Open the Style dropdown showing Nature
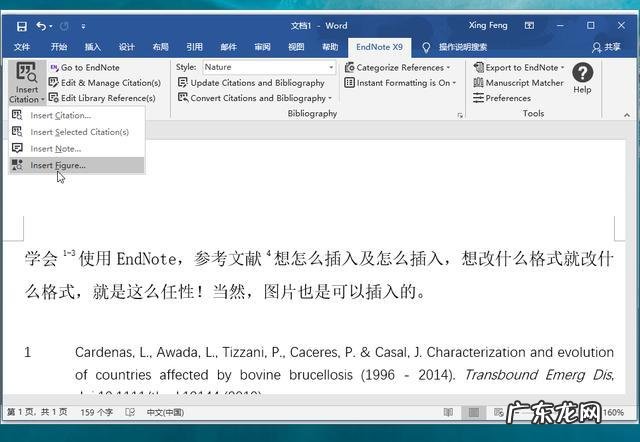The image size is (640, 442). click(270, 67)
